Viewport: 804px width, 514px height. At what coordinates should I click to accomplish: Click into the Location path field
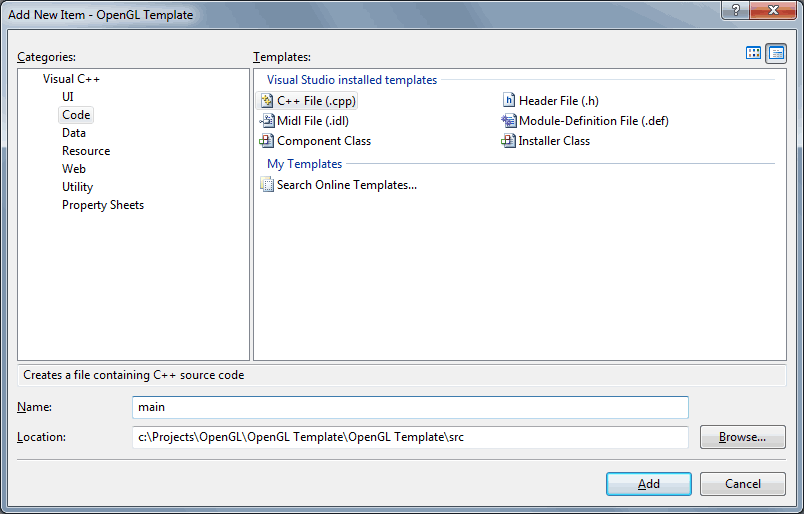(x=410, y=437)
